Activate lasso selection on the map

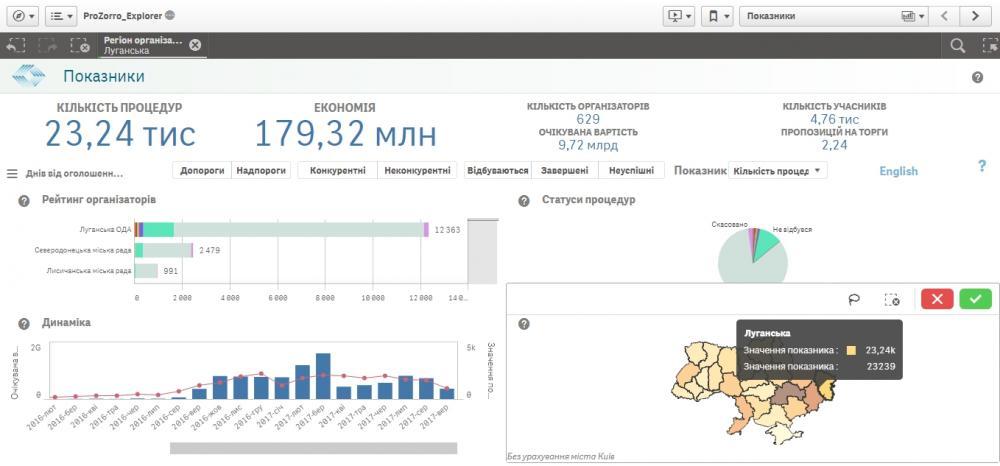pos(854,299)
